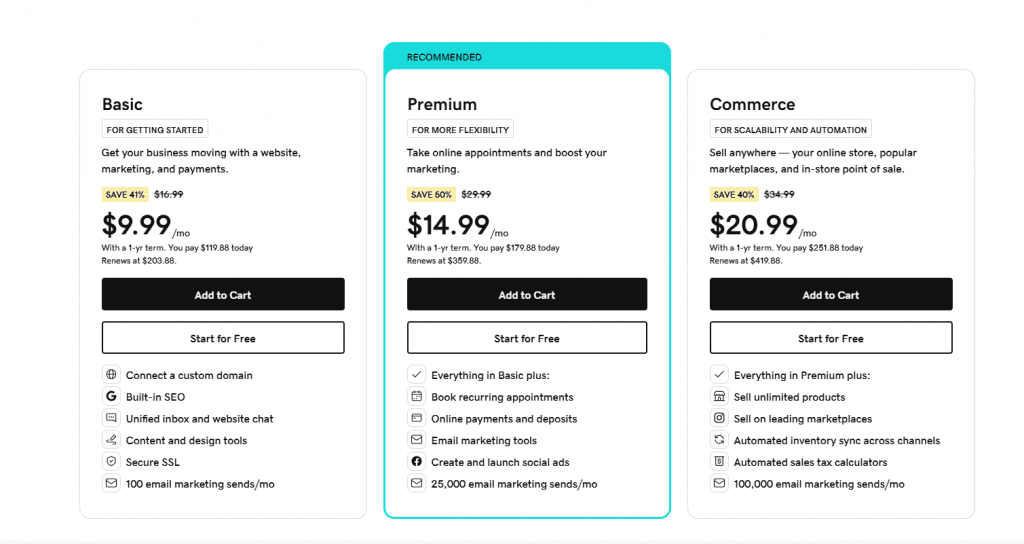Click the sync icon for Automated inventory sync
Screen dimensions: 1024x544
719,440
